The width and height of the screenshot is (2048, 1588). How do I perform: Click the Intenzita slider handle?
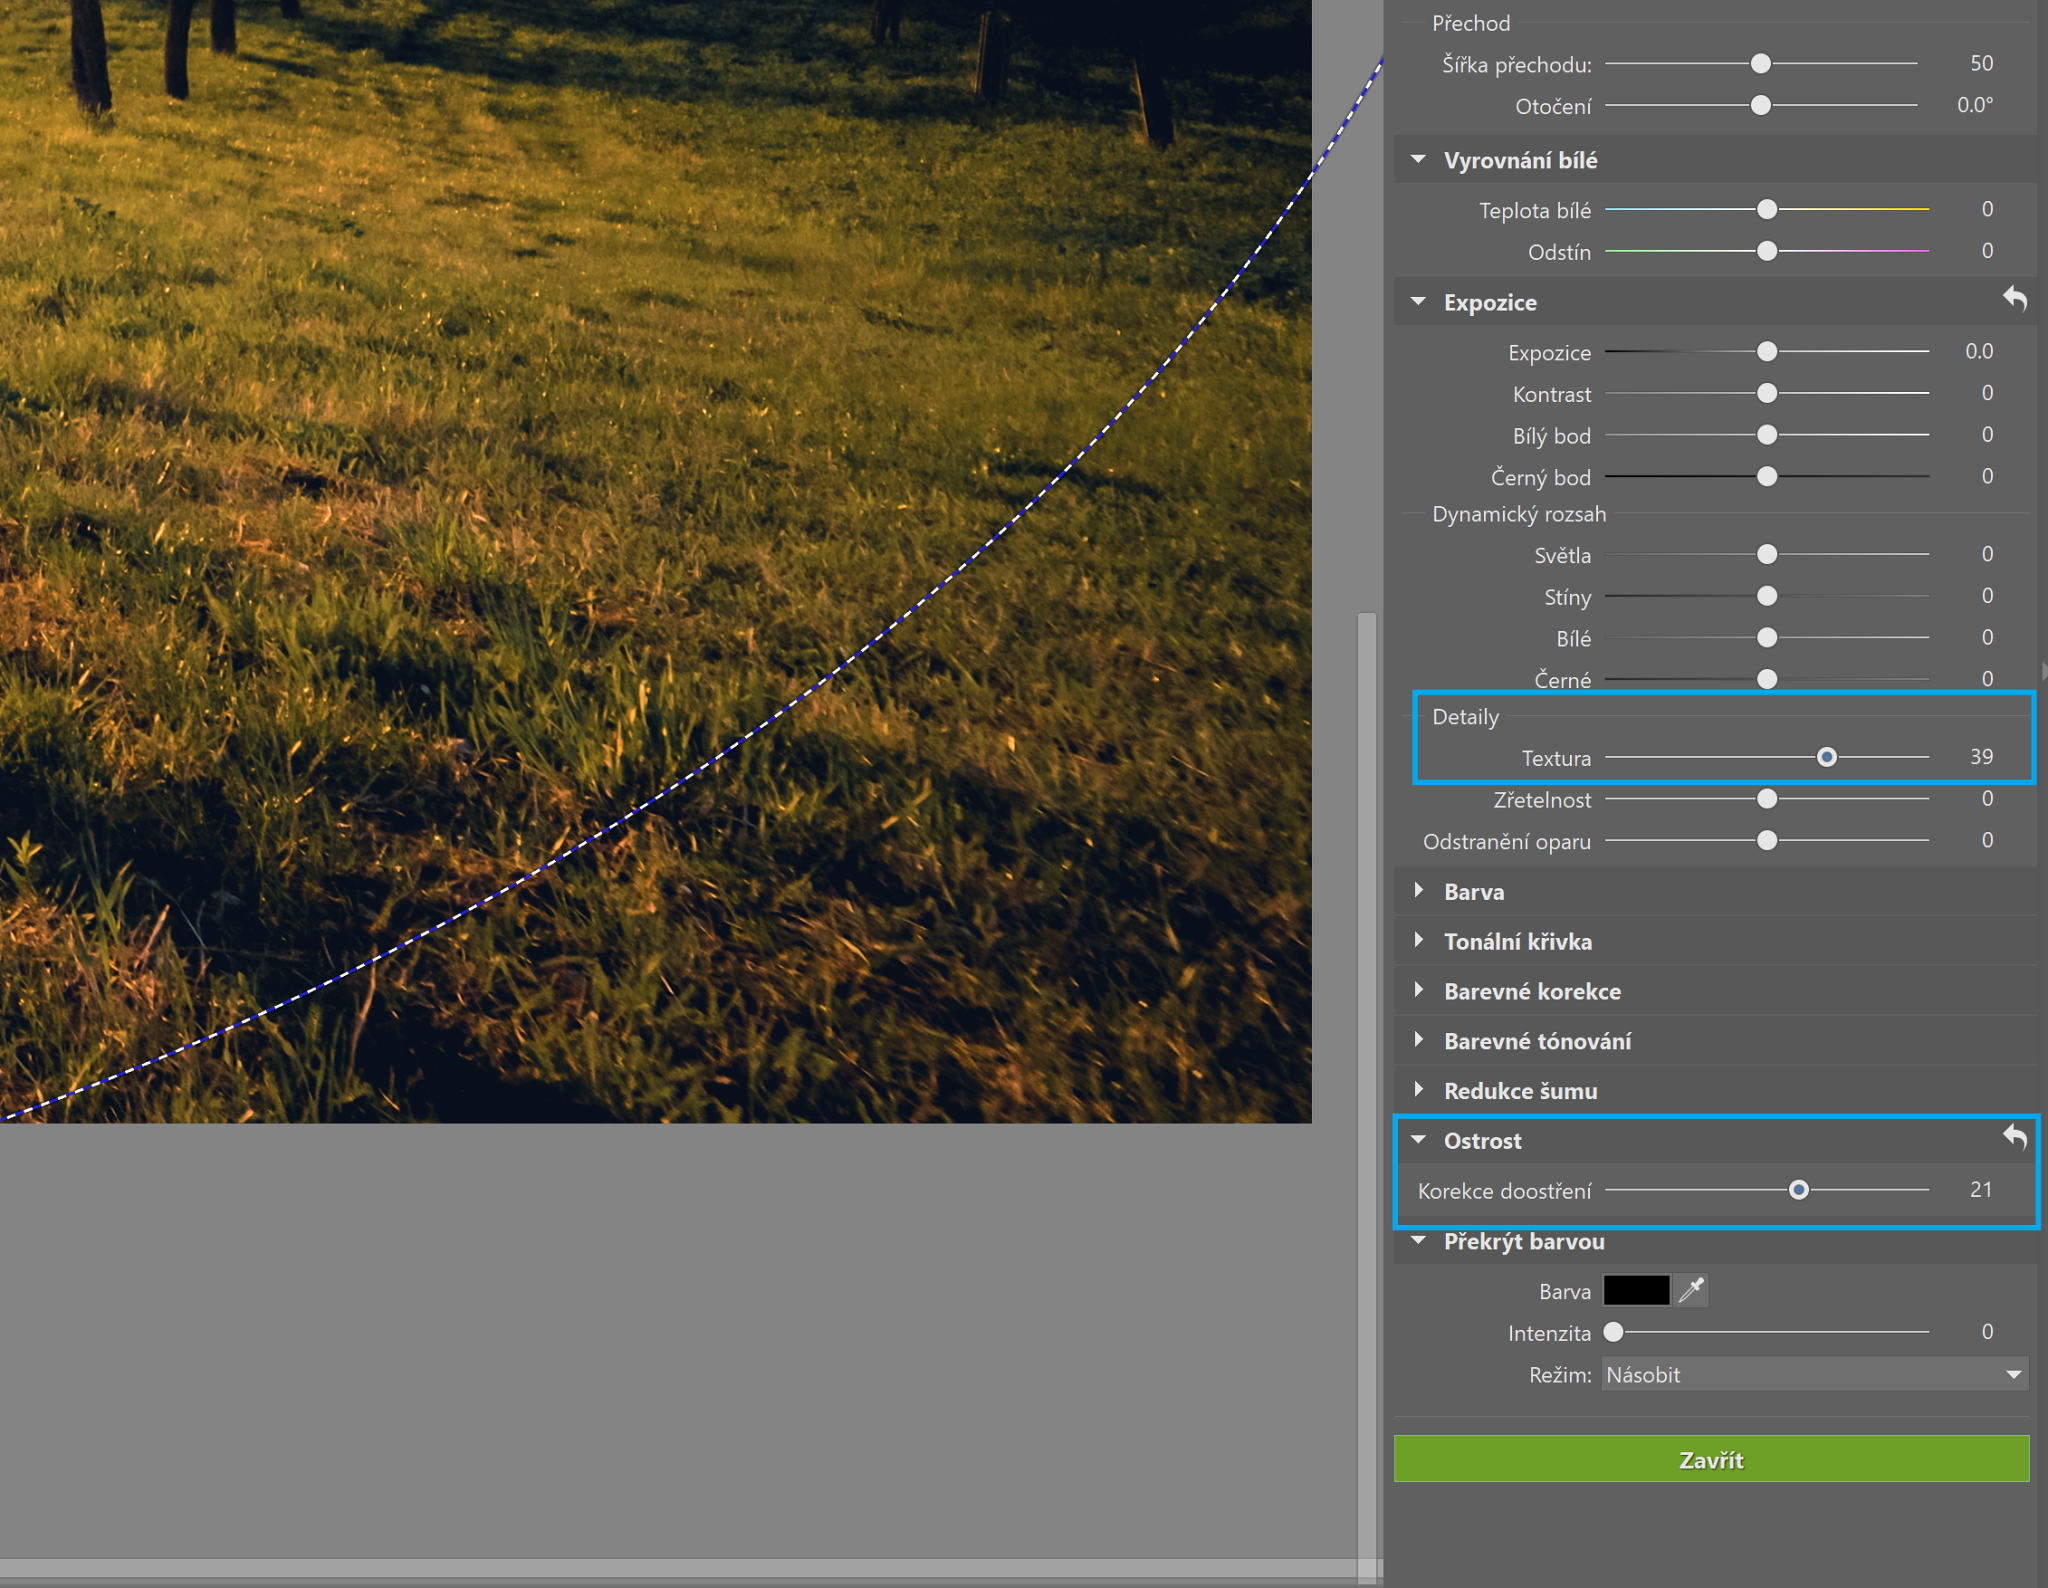coord(1613,1332)
